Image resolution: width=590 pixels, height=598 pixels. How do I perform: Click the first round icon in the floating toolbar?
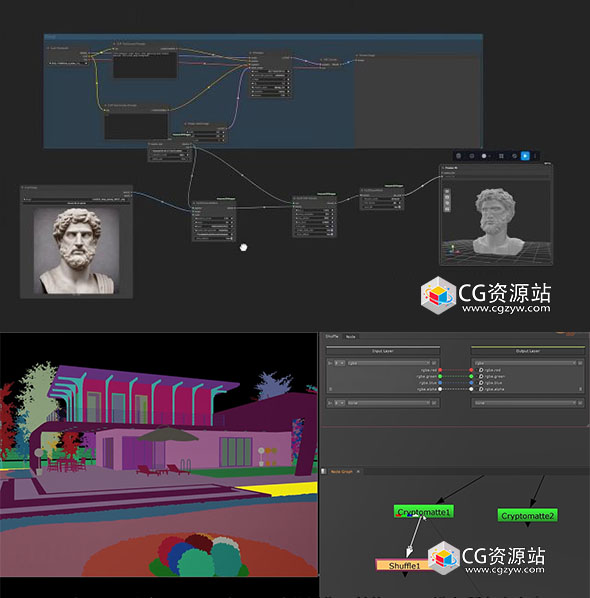click(x=458, y=156)
